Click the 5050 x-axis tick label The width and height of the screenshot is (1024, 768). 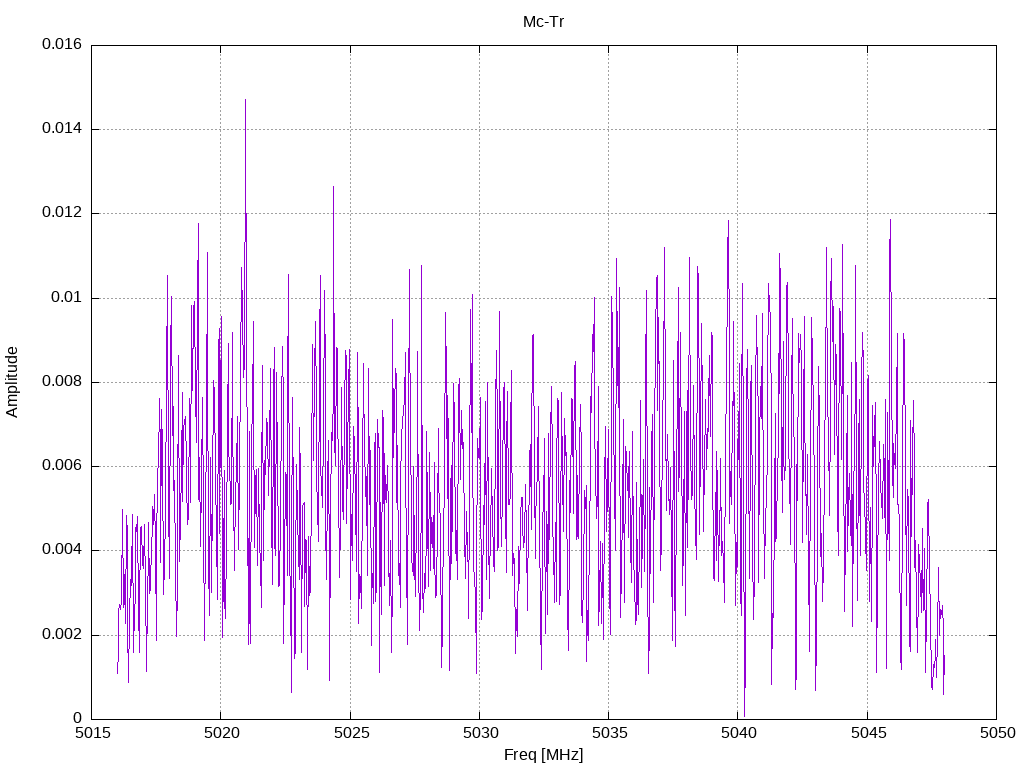click(997, 733)
